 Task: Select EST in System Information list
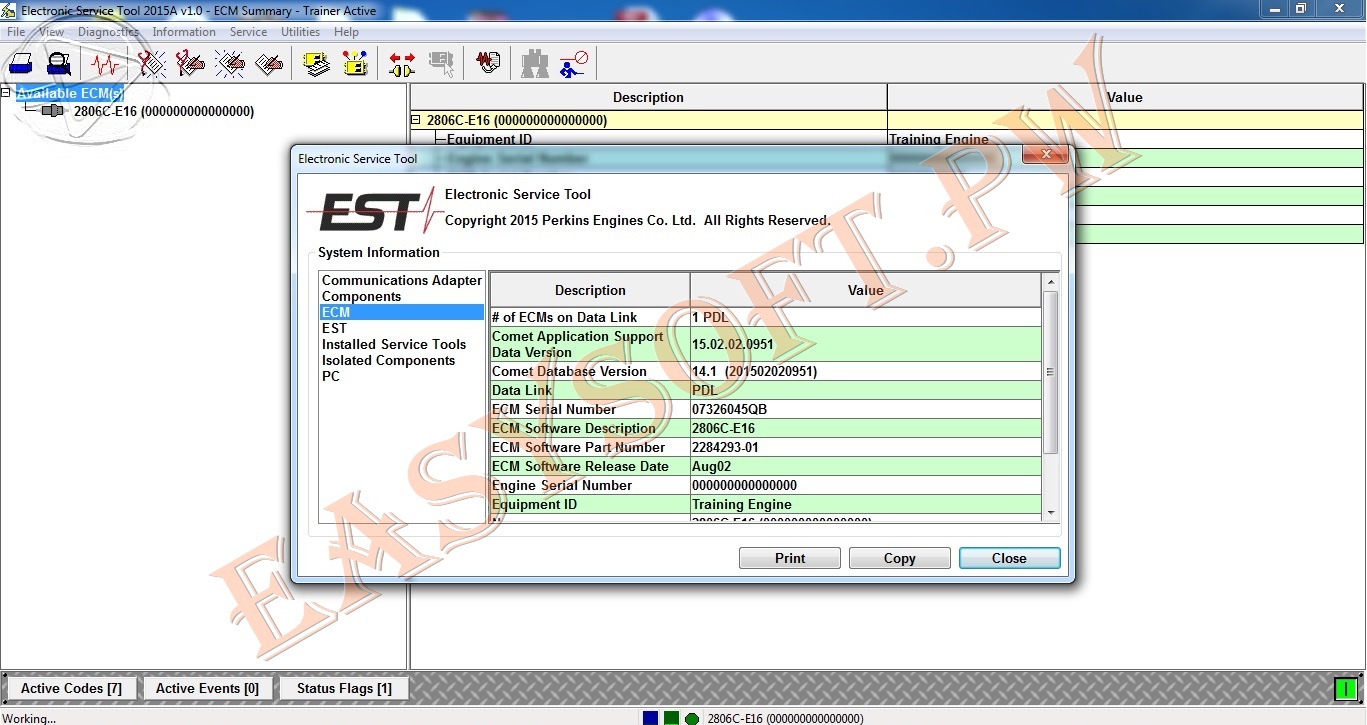(334, 328)
